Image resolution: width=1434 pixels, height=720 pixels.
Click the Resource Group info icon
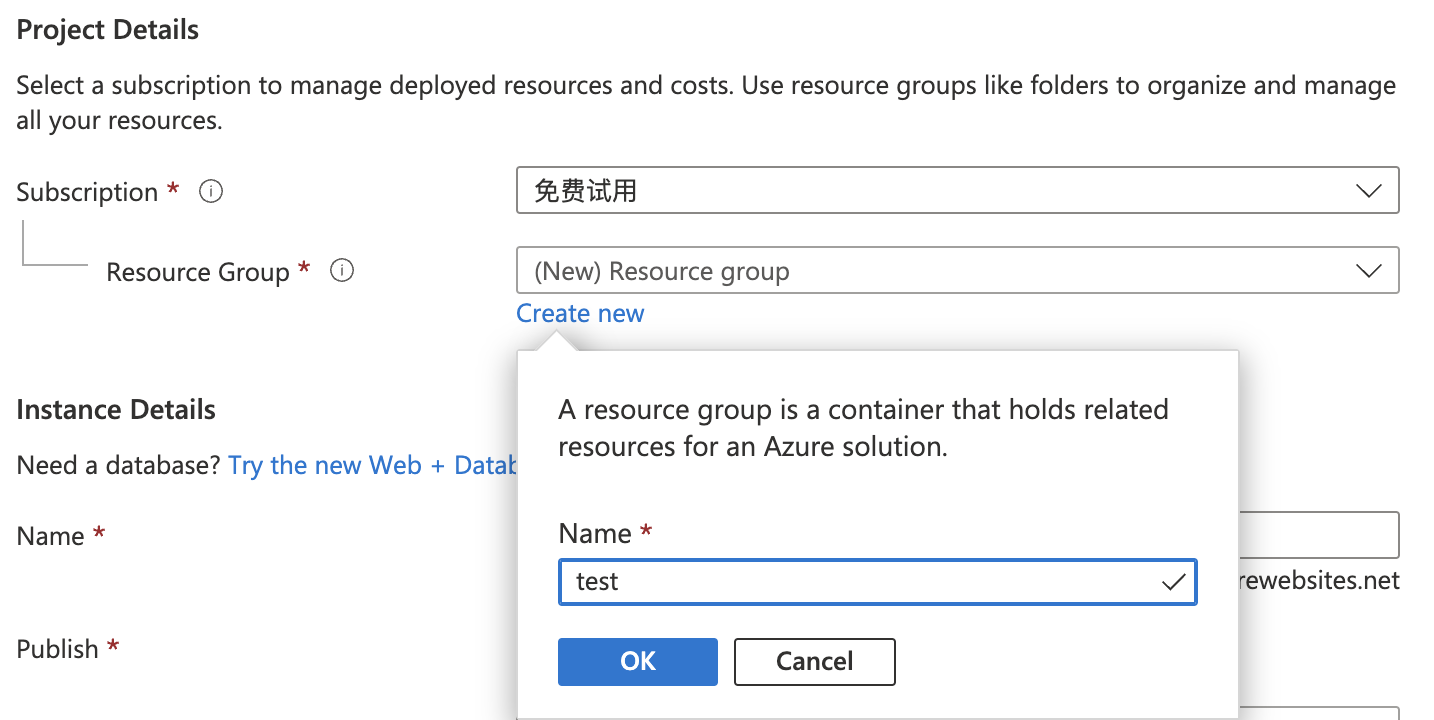click(x=342, y=271)
